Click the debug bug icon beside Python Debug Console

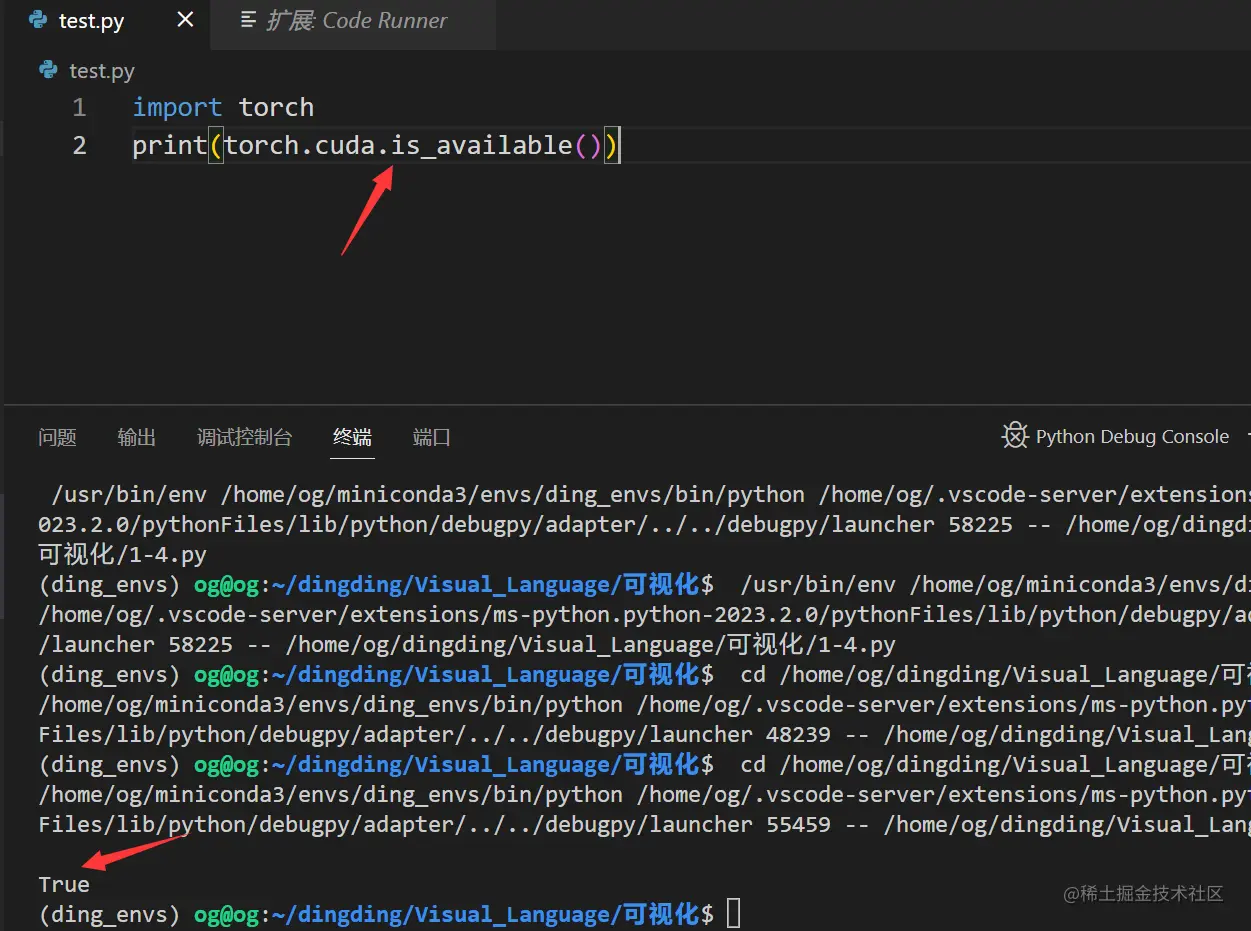(1015, 436)
